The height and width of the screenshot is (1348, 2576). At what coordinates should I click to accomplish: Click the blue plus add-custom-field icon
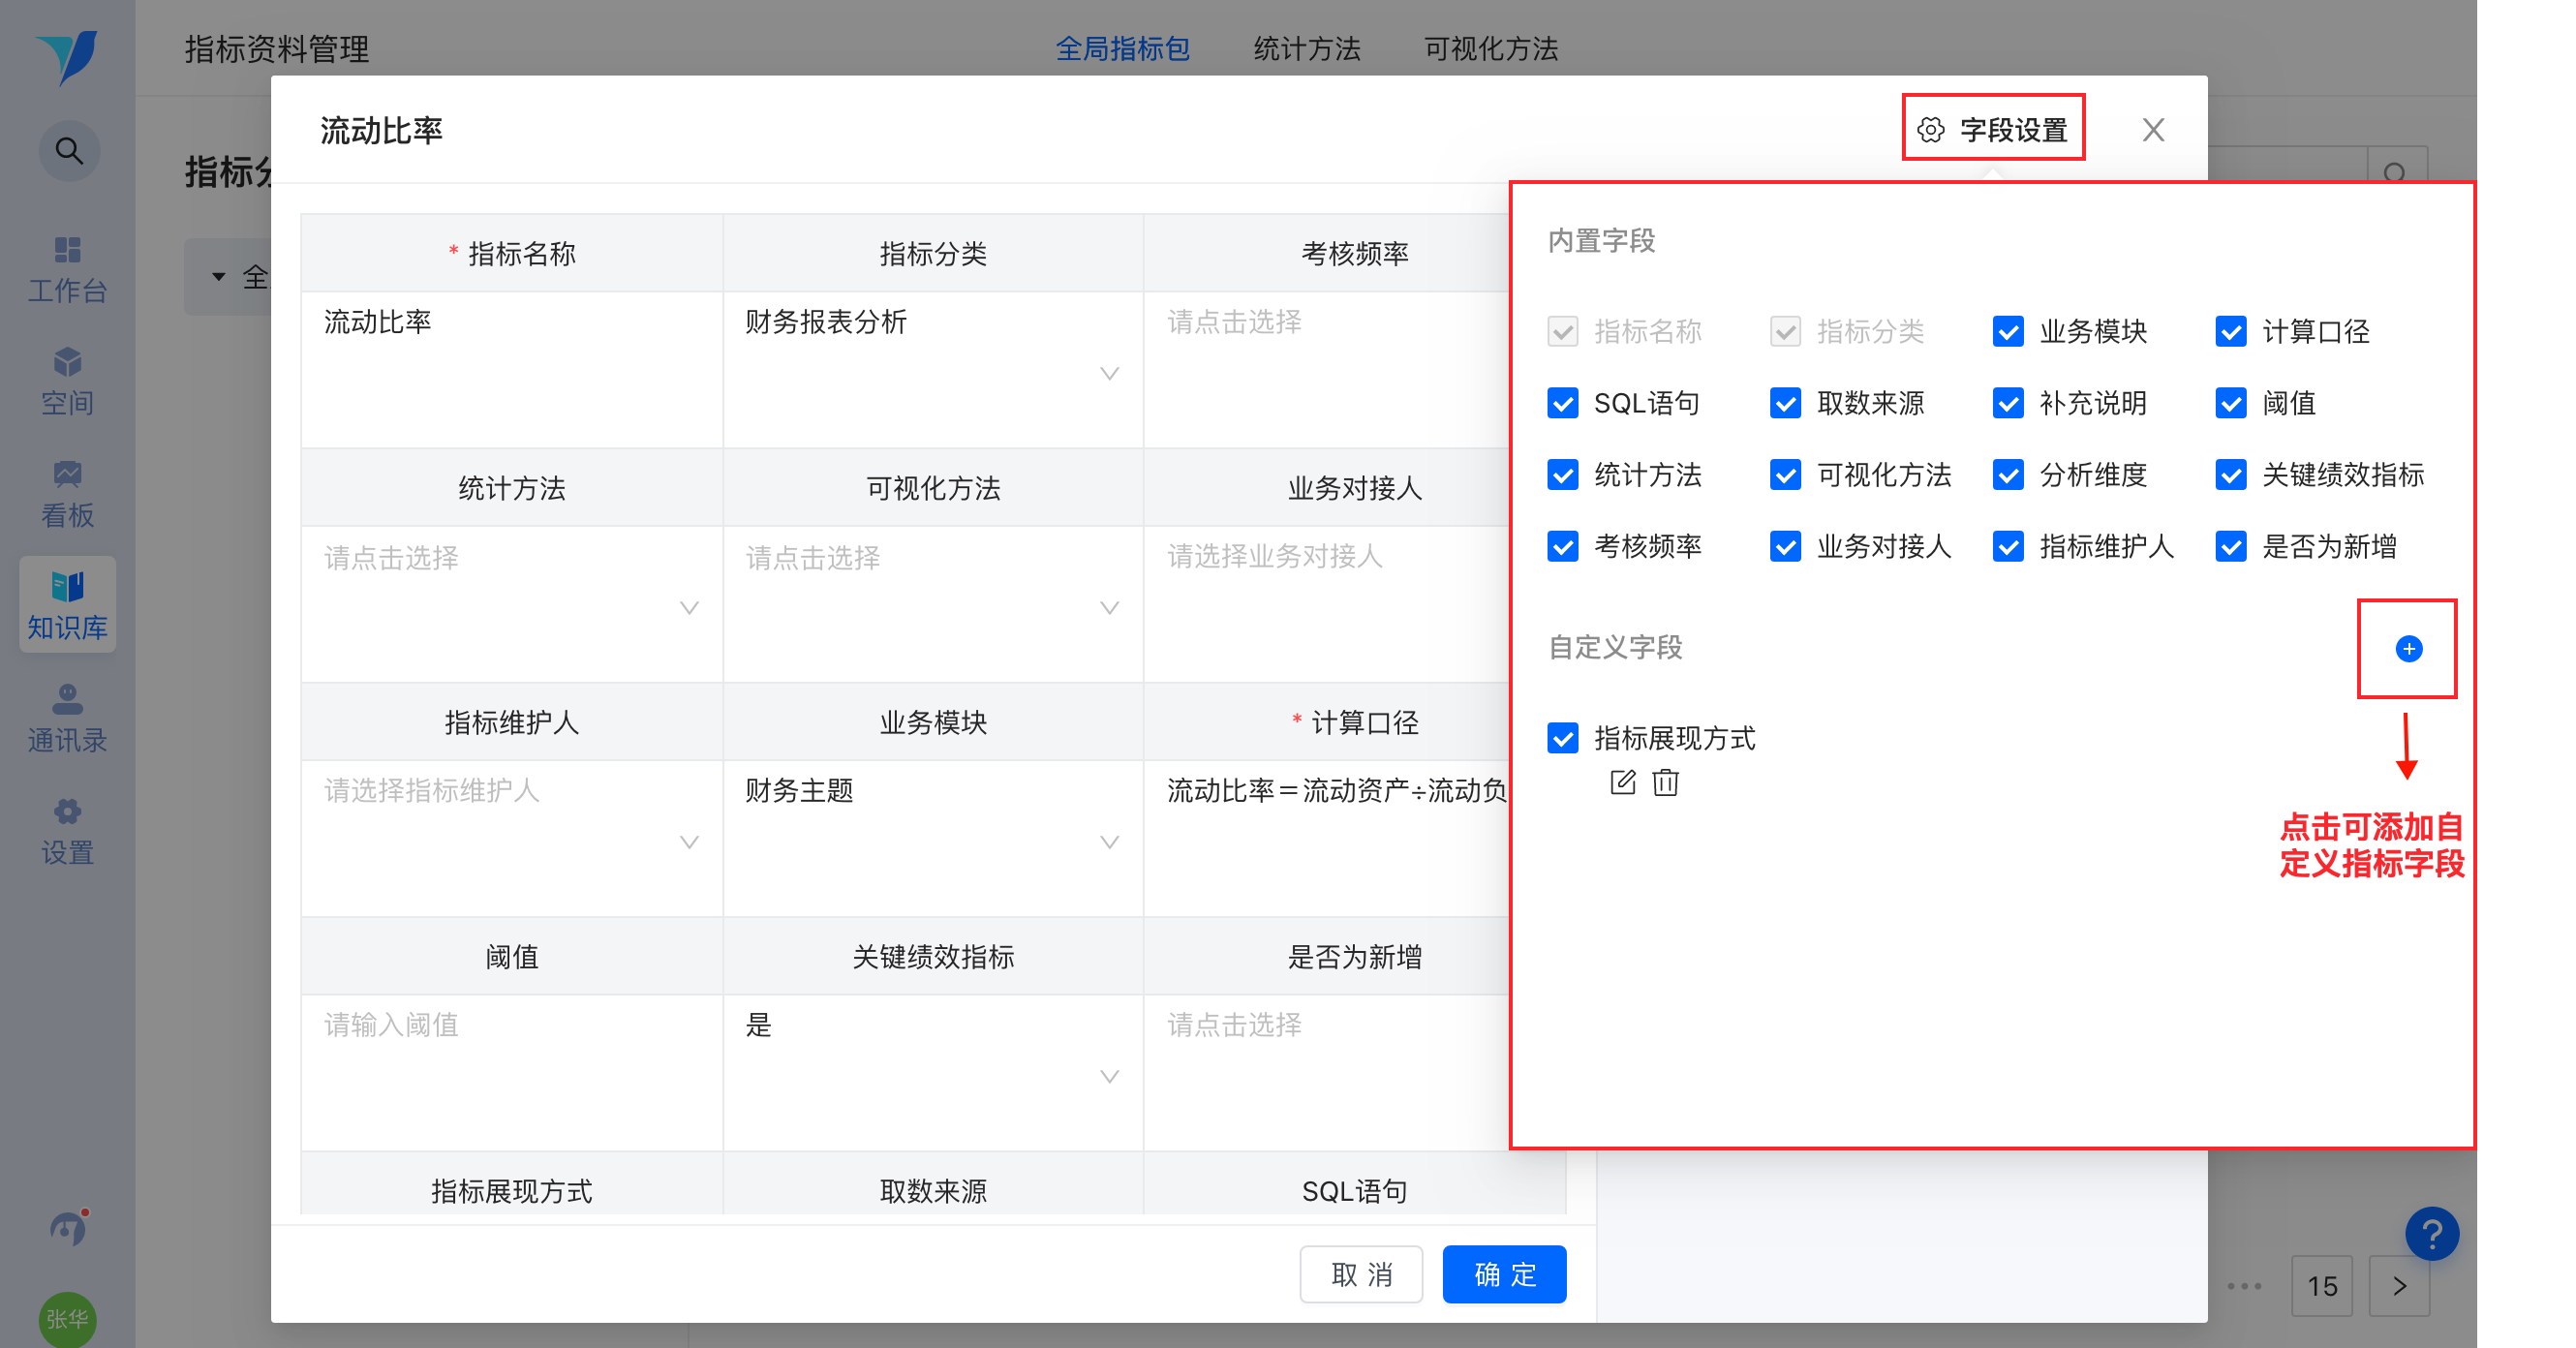click(2408, 649)
